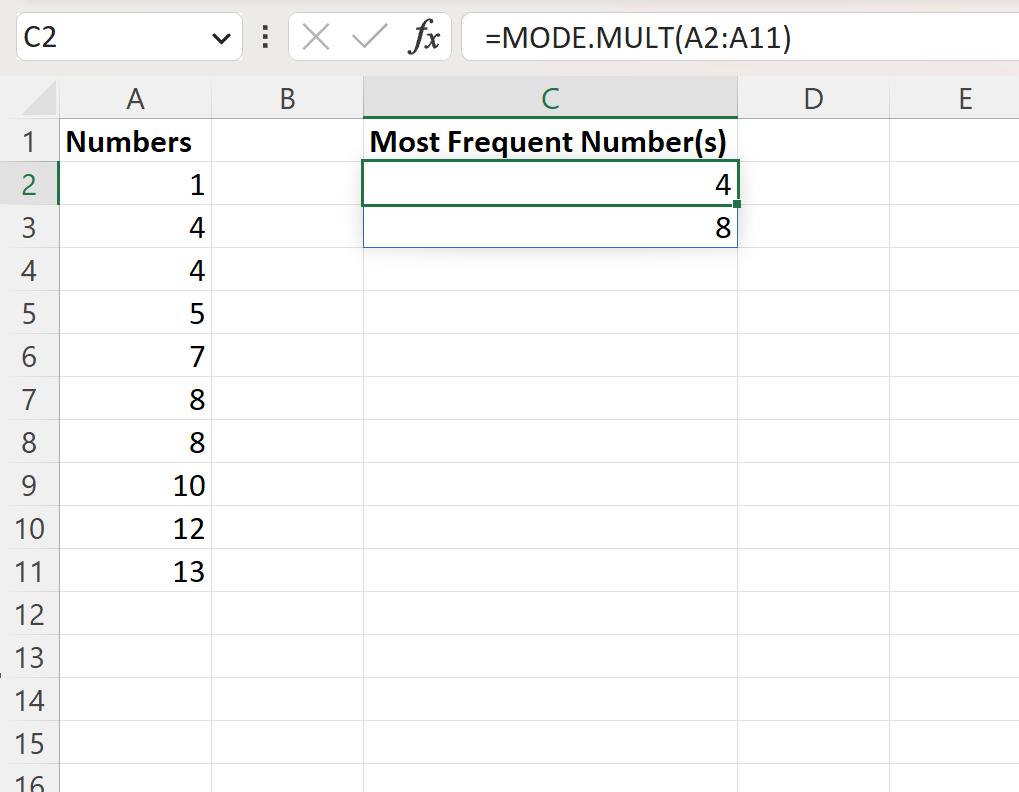Viewport: 1019px width, 792px height.
Task: Select column A header
Action: tap(135, 99)
